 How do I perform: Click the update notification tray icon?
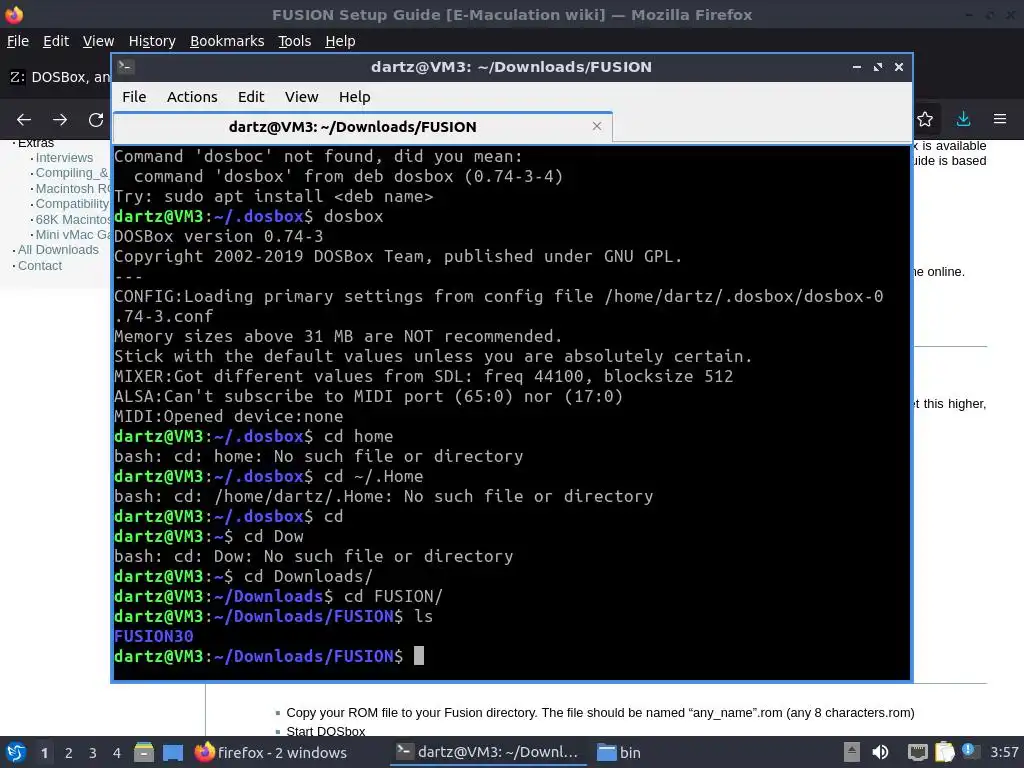tap(969, 751)
